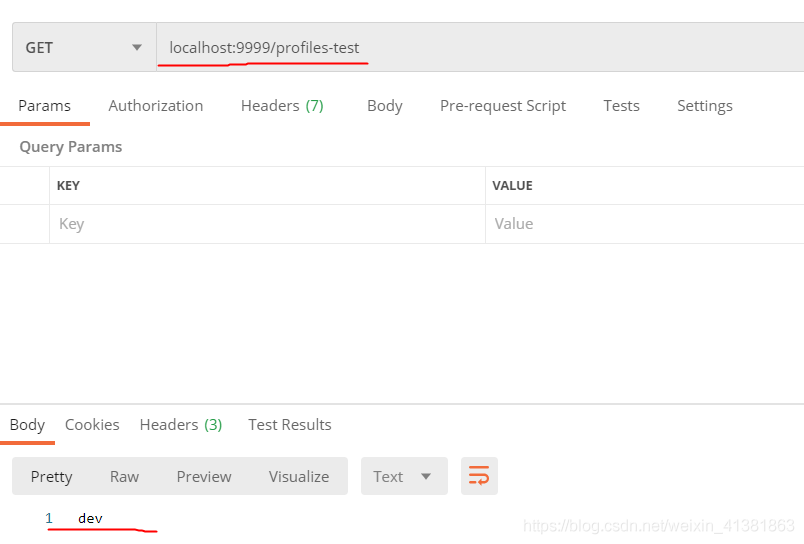Select the Preview view mode
The height and width of the screenshot is (544, 804).
pos(204,477)
